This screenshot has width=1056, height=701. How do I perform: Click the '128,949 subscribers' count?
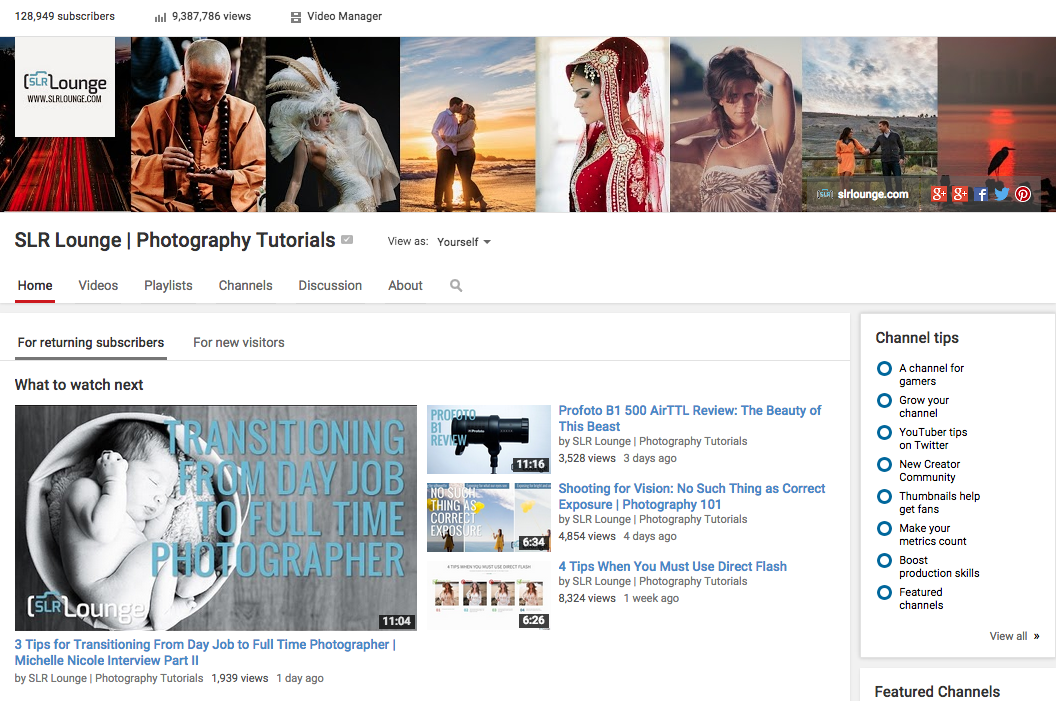point(65,16)
